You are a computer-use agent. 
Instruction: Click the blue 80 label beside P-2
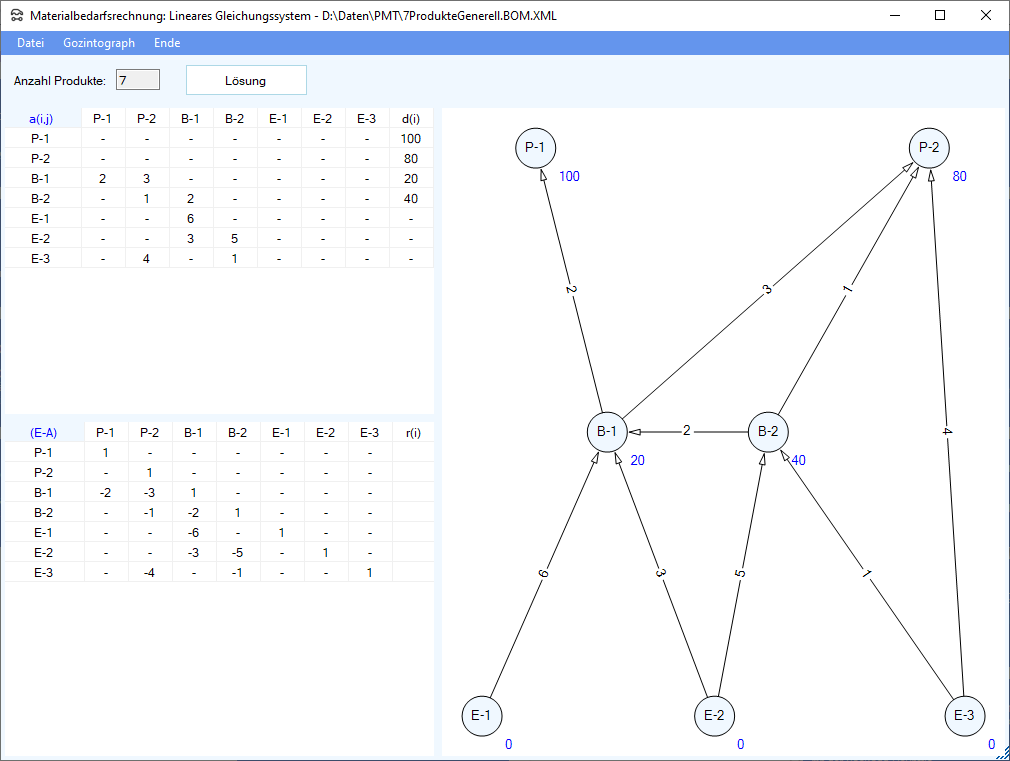[959, 177]
